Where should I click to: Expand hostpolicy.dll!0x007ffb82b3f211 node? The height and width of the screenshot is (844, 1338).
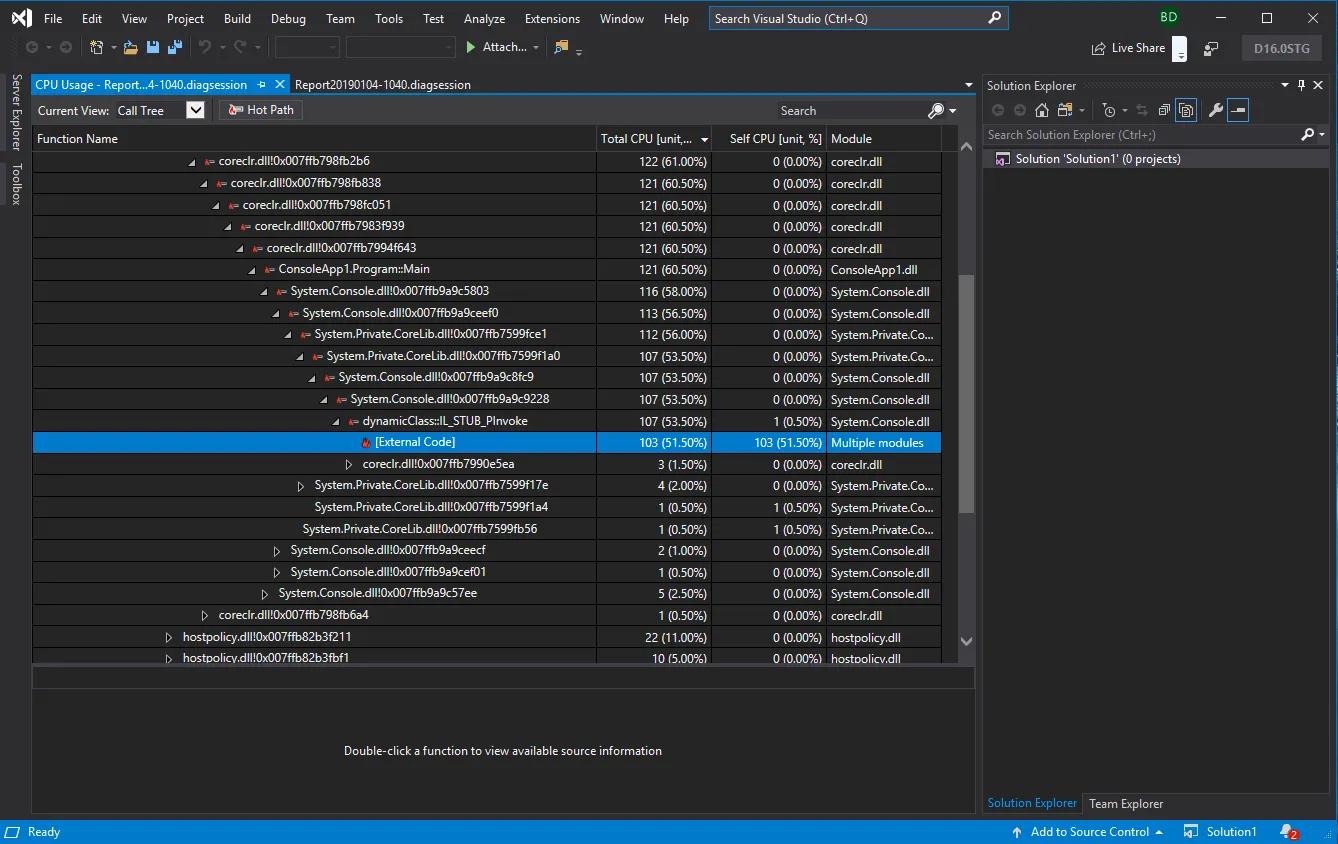(169, 637)
